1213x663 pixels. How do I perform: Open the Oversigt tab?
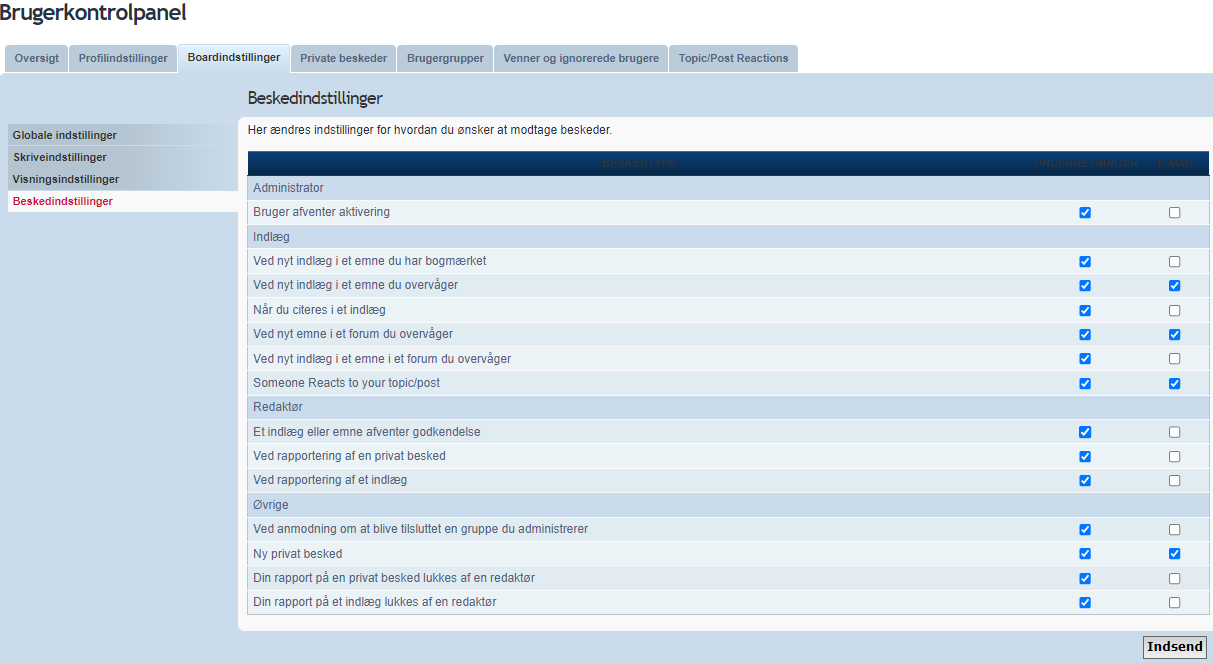[x=36, y=58]
